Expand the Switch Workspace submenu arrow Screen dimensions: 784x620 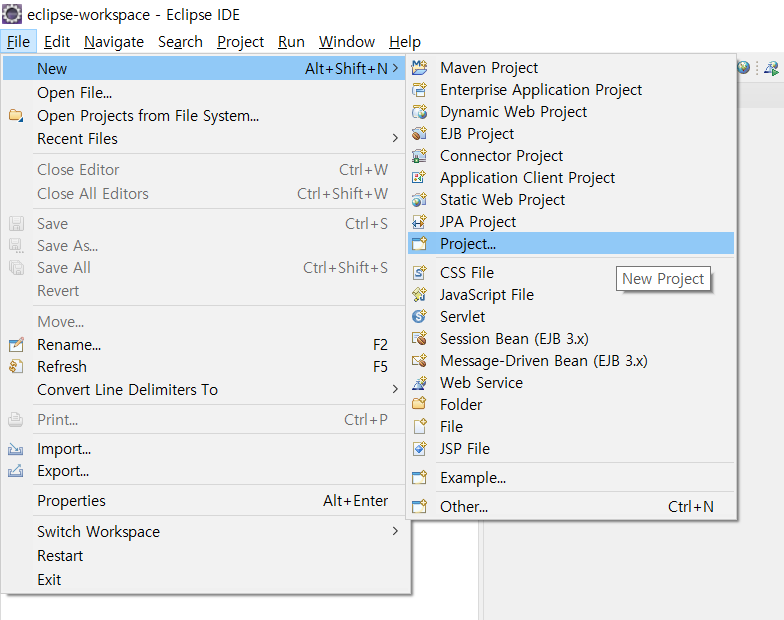tap(396, 531)
